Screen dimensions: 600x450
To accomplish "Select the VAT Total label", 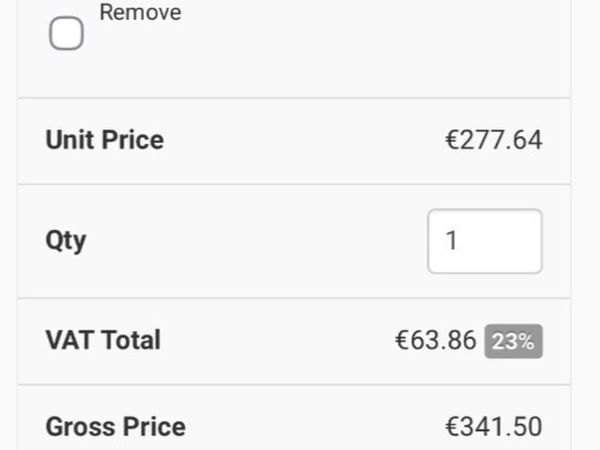I will 103,340.
